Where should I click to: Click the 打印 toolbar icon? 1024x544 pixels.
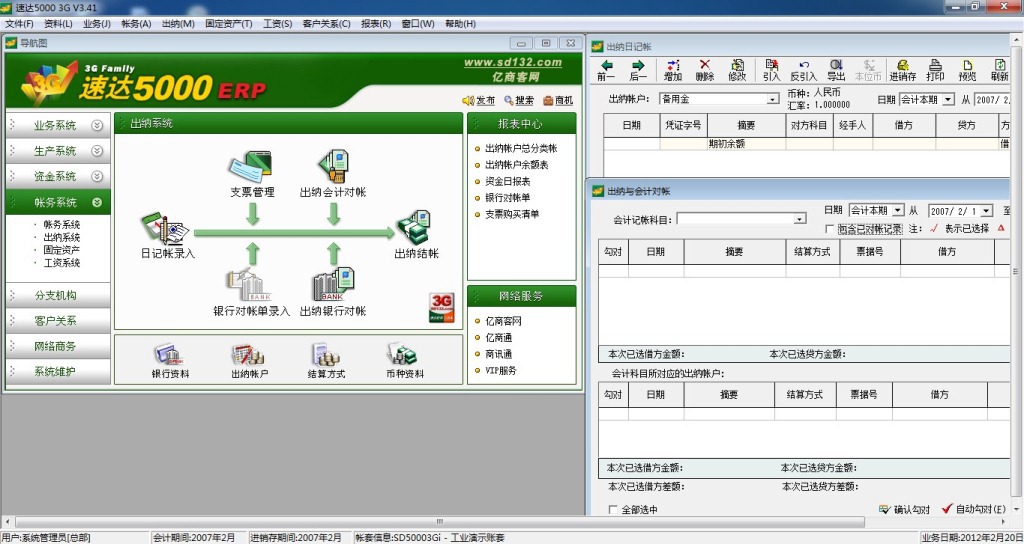(x=935, y=70)
